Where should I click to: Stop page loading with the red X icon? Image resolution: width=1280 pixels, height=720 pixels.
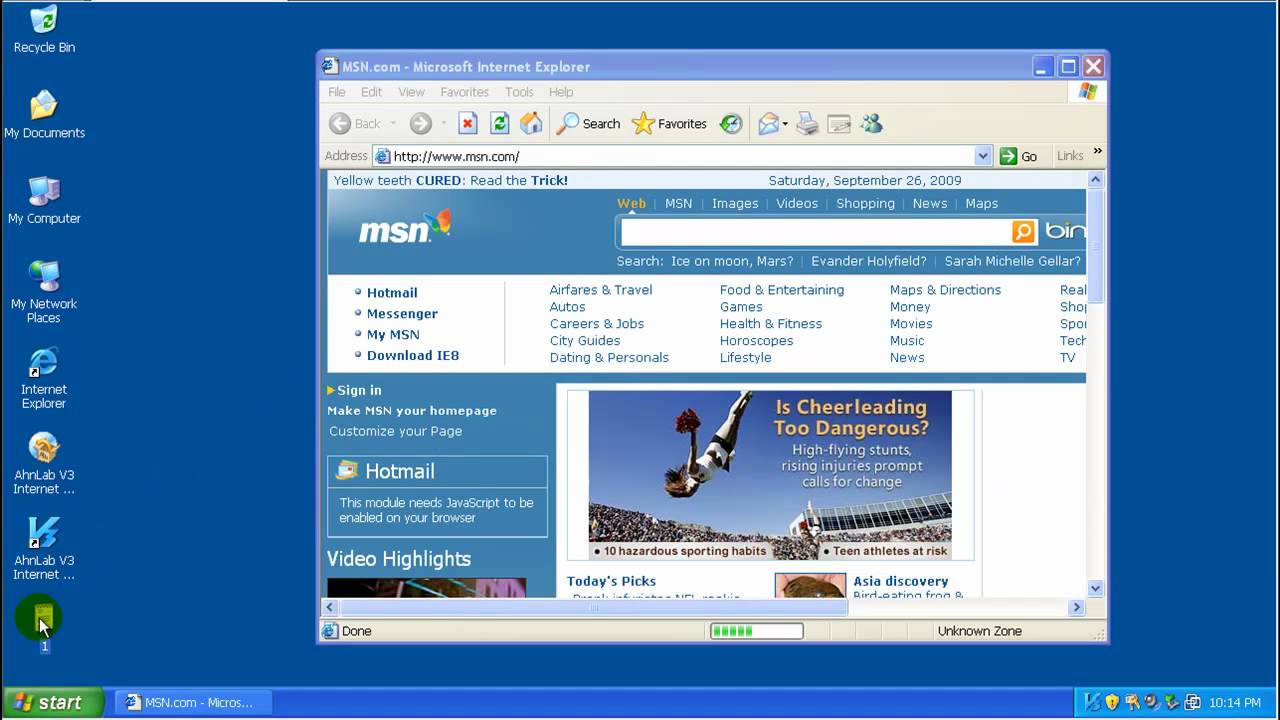468,124
